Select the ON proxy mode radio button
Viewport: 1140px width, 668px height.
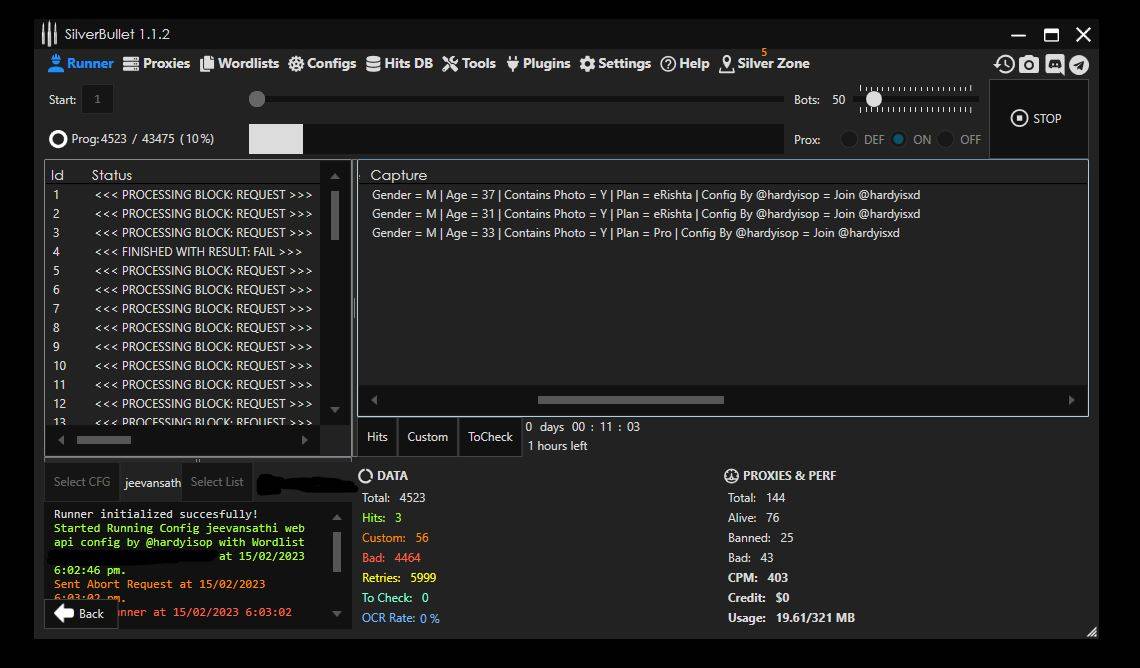coord(898,139)
